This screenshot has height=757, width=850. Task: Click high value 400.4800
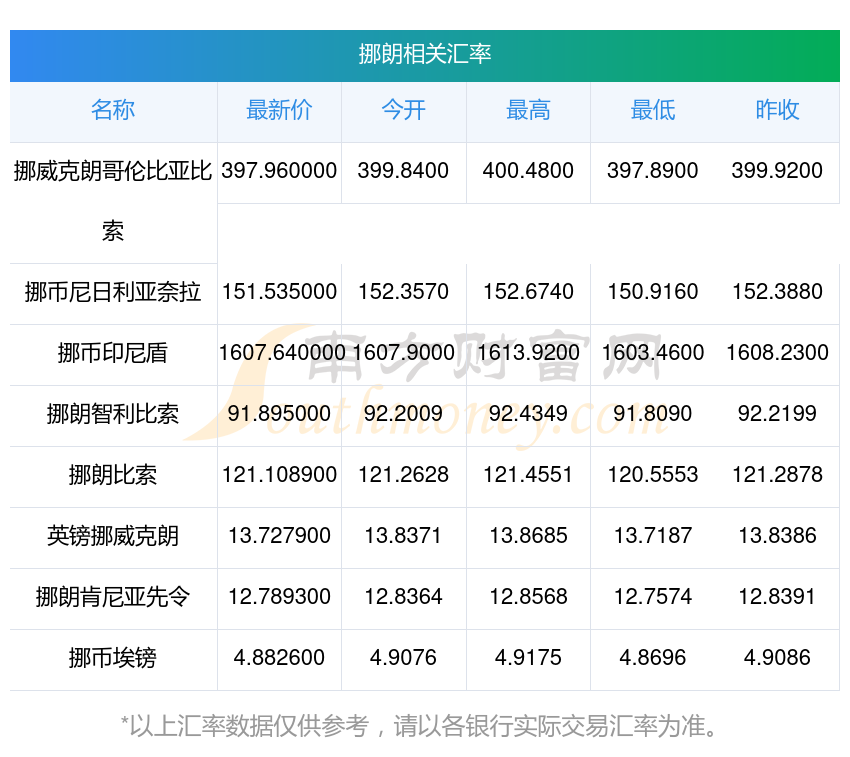(528, 171)
